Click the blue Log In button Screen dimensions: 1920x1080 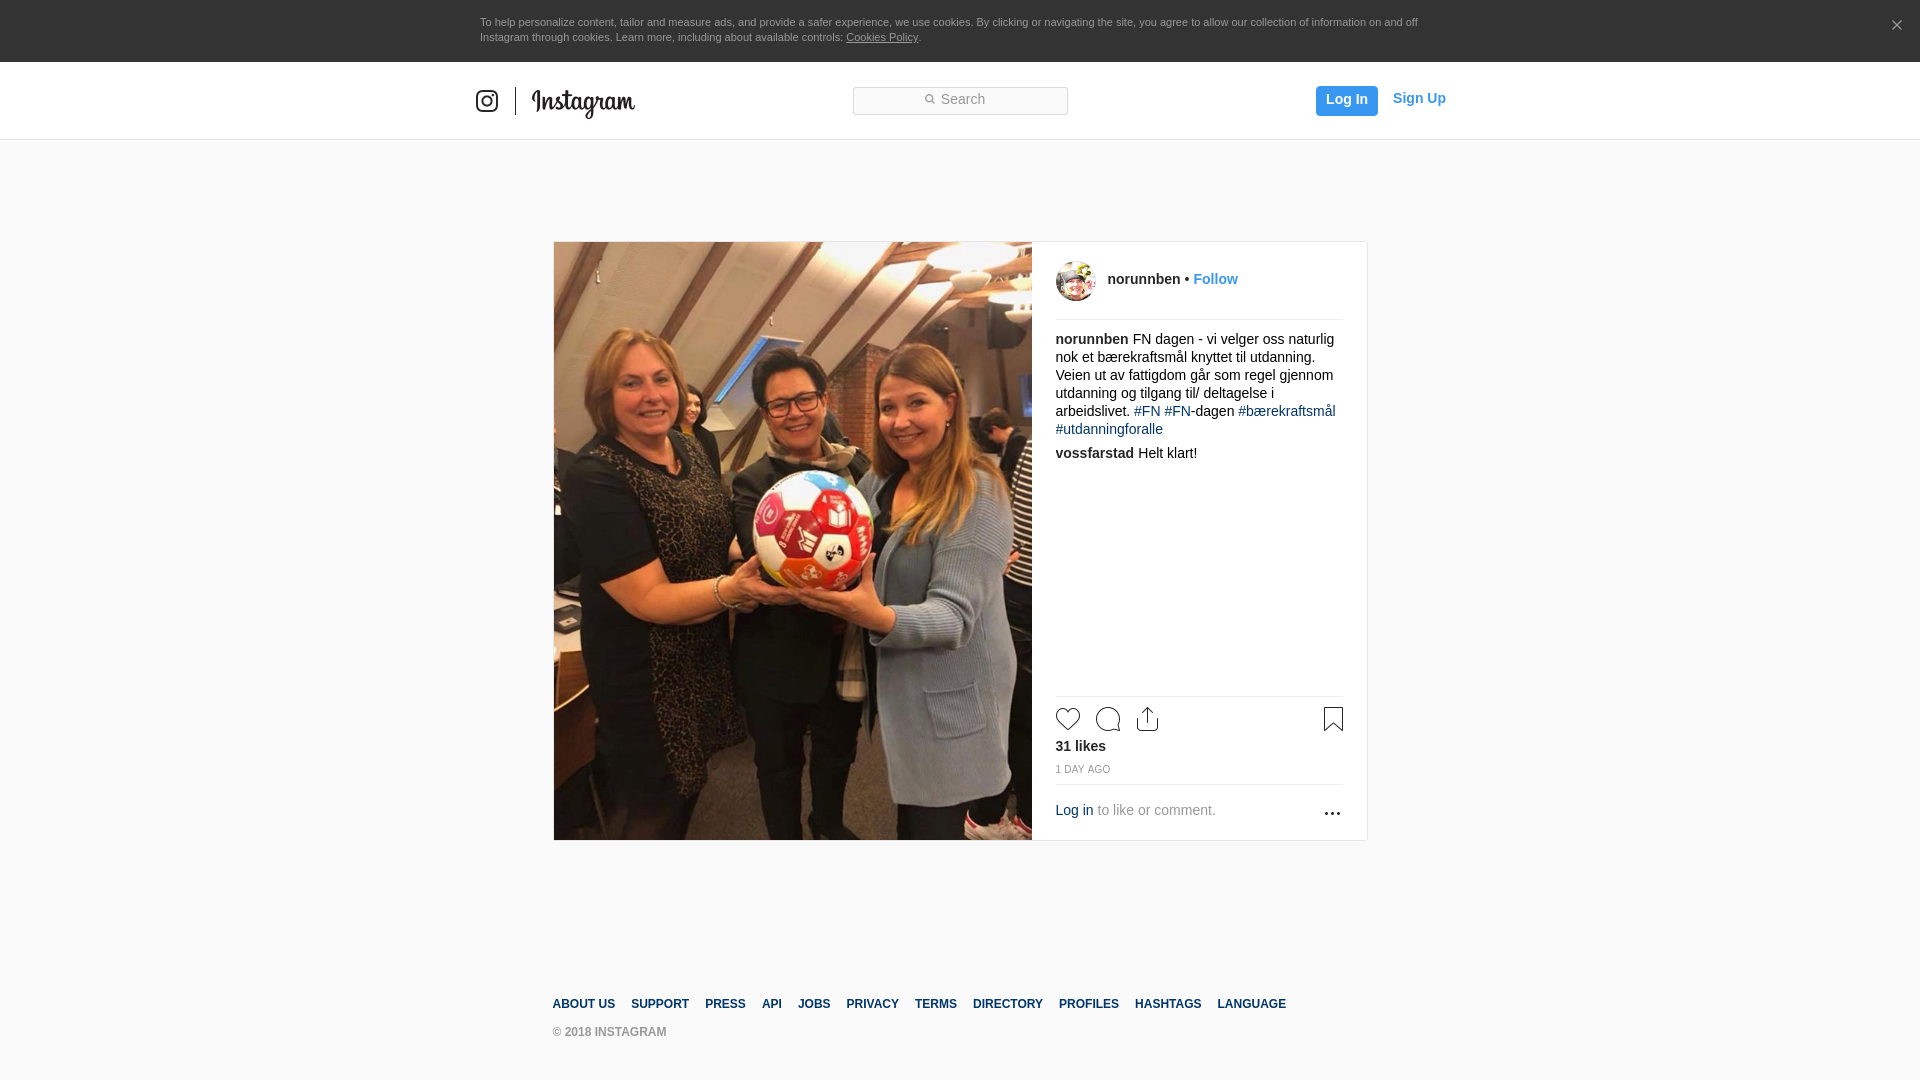click(x=1346, y=100)
